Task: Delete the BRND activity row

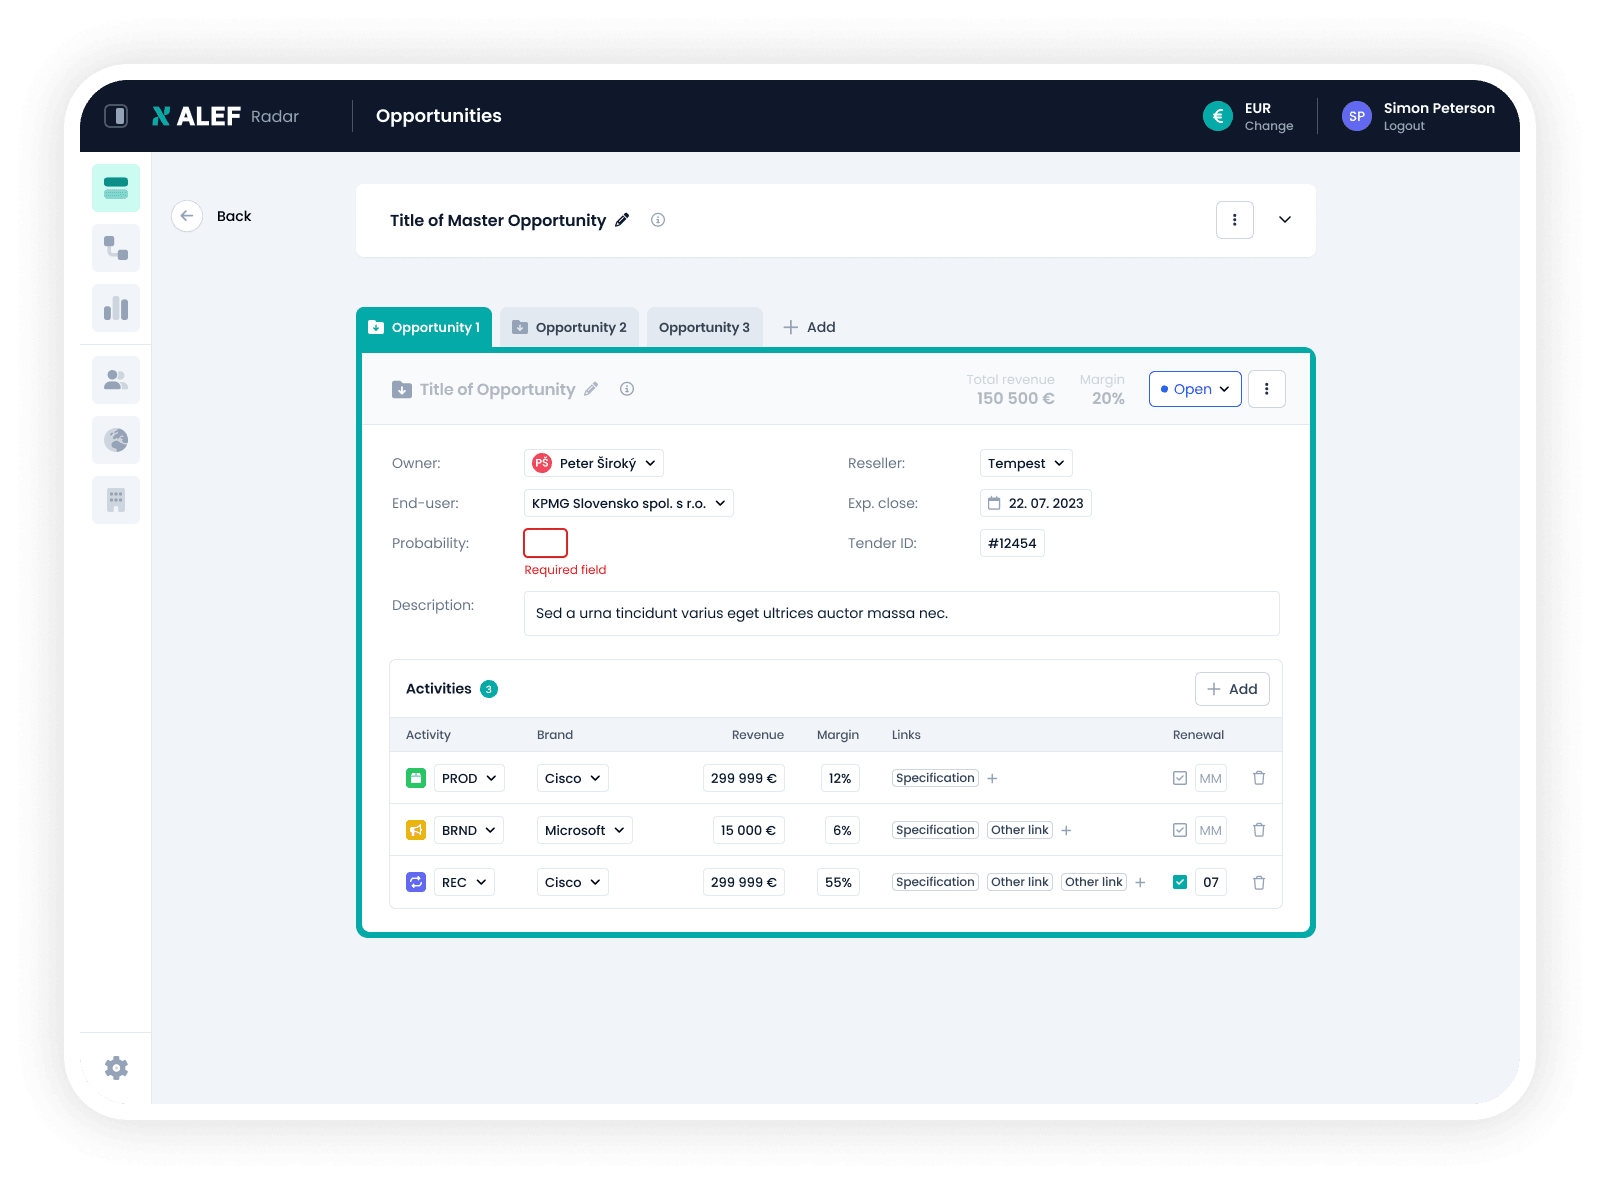Action: pyautogui.click(x=1259, y=830)
